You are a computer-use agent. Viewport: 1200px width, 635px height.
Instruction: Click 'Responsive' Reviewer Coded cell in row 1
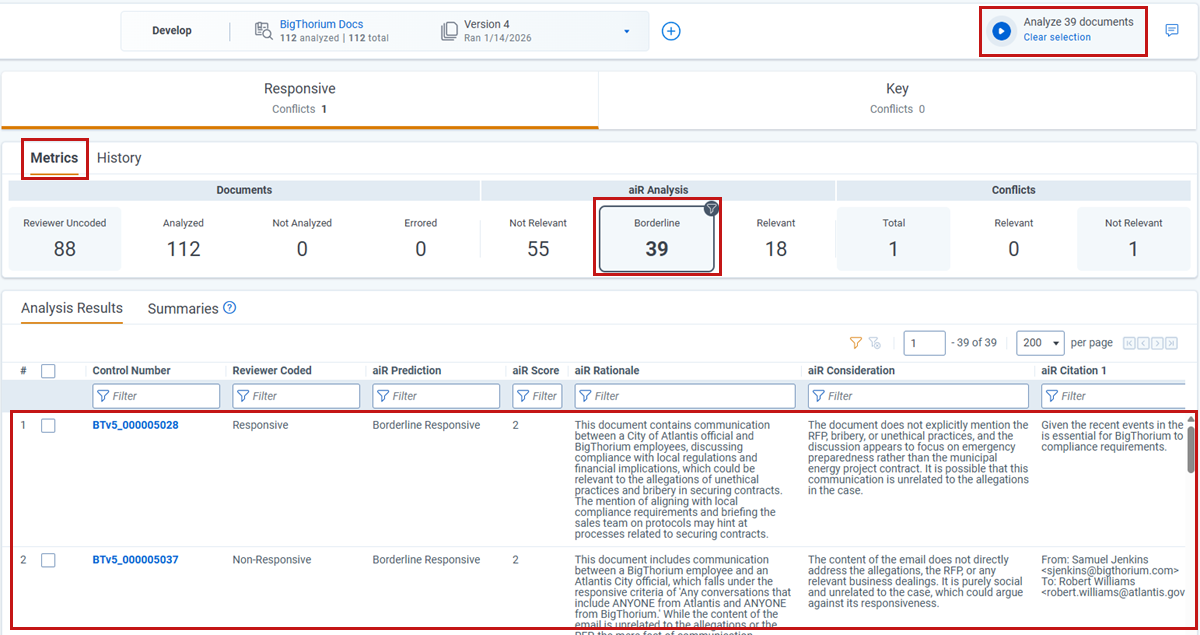(x=260, y=425)
